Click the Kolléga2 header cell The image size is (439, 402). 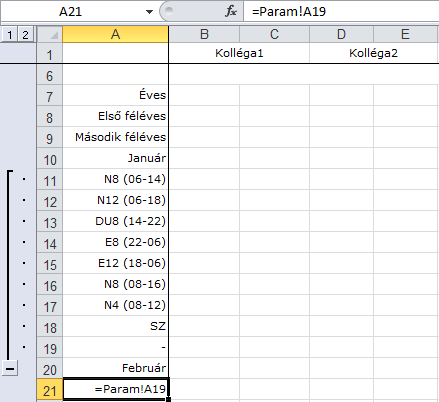pos(373,53)
